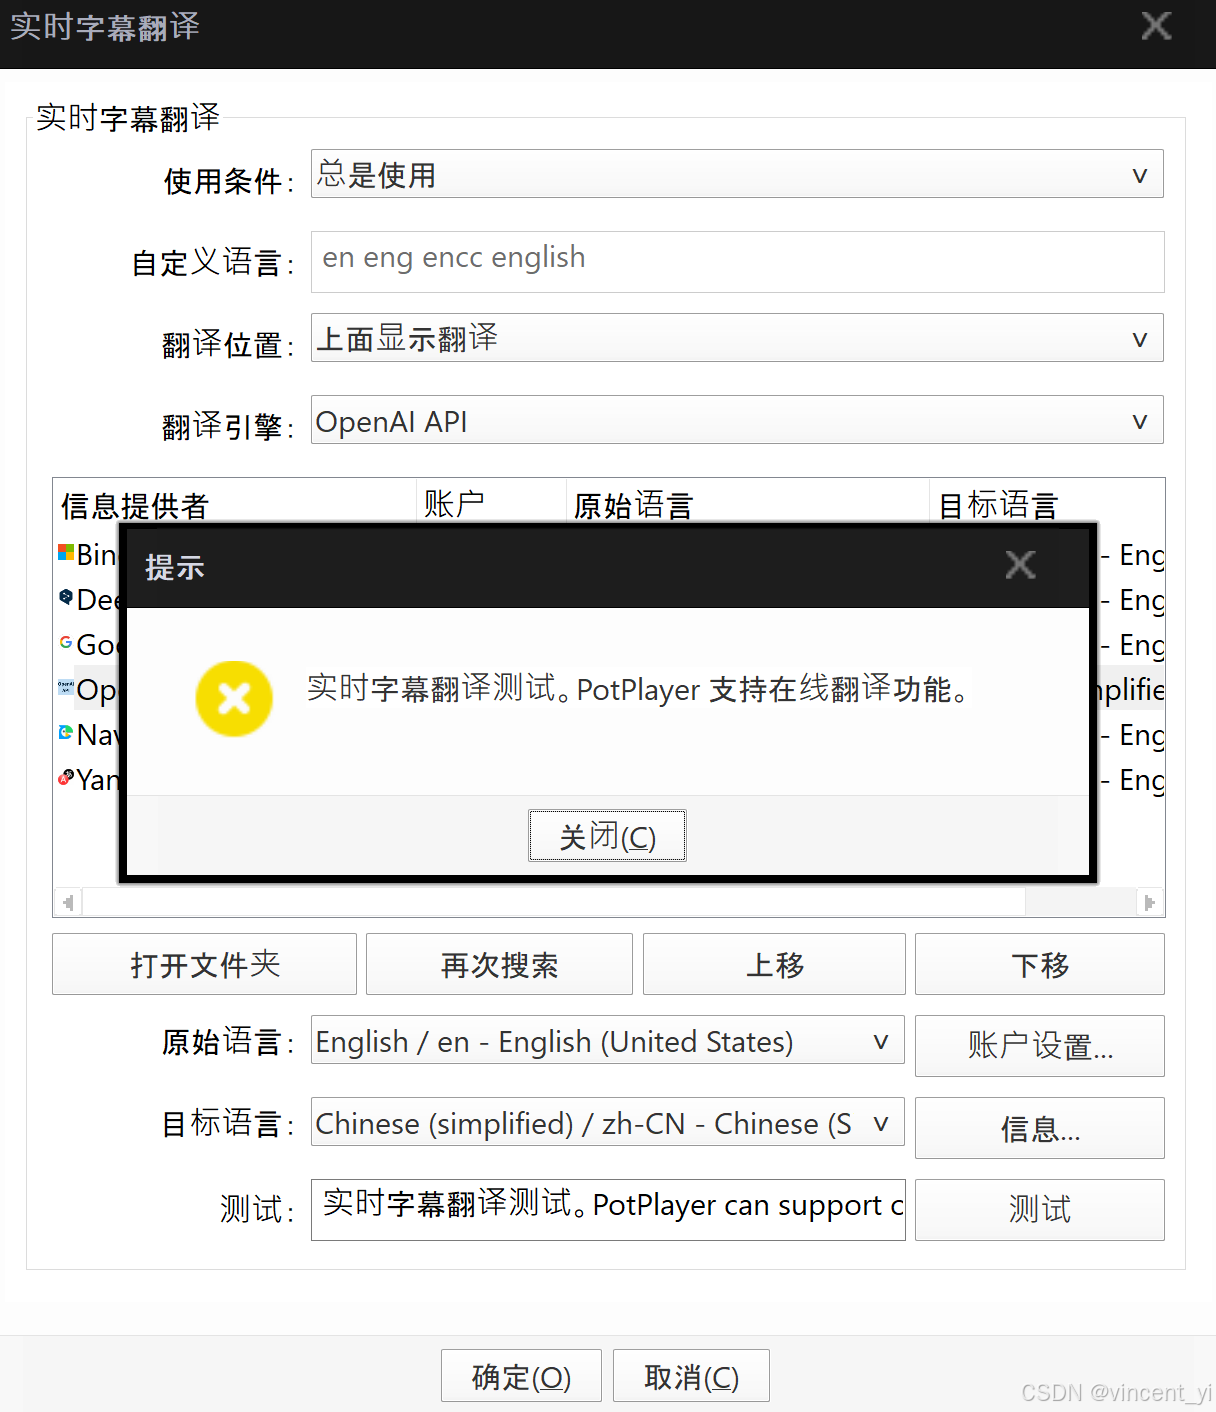Image resolution: width=1216 pixels, height=1412 pixels.
Task: Select the Op... row text in provider list
Action: 97,690
